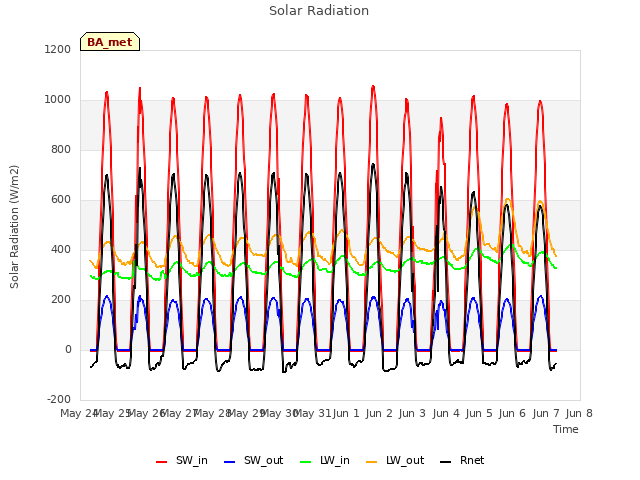Click the red SW_in legend swatch

[x=162, y=462]
